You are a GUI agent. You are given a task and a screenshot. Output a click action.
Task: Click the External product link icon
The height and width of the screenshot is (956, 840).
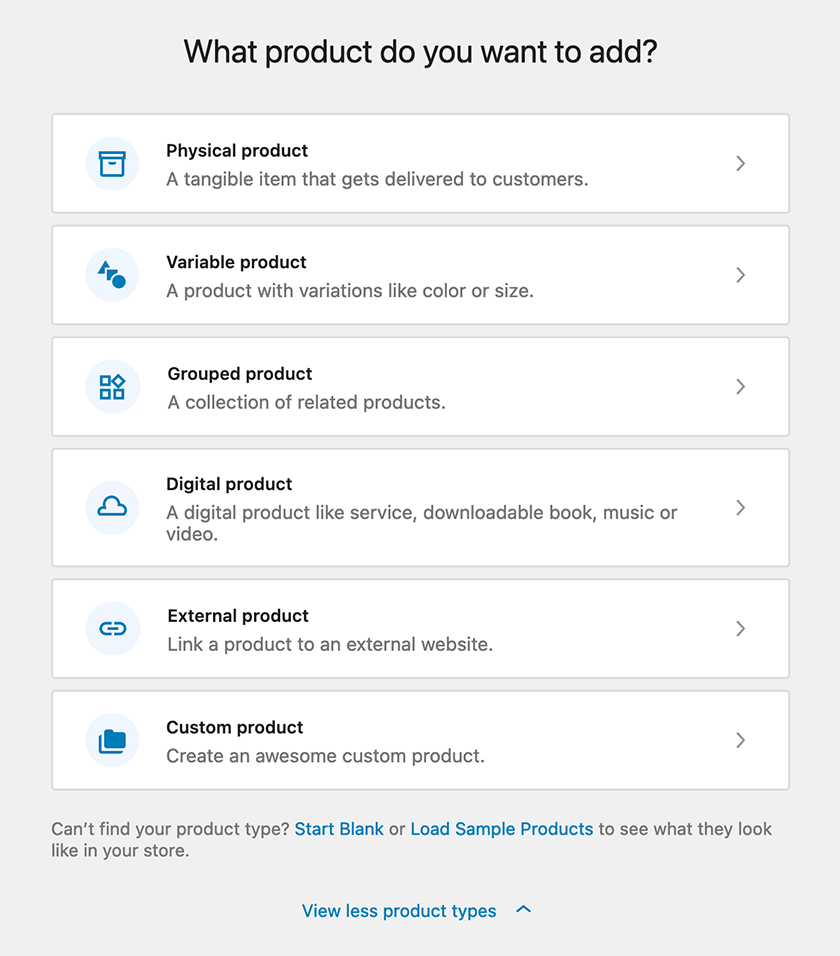click(112, 629)
